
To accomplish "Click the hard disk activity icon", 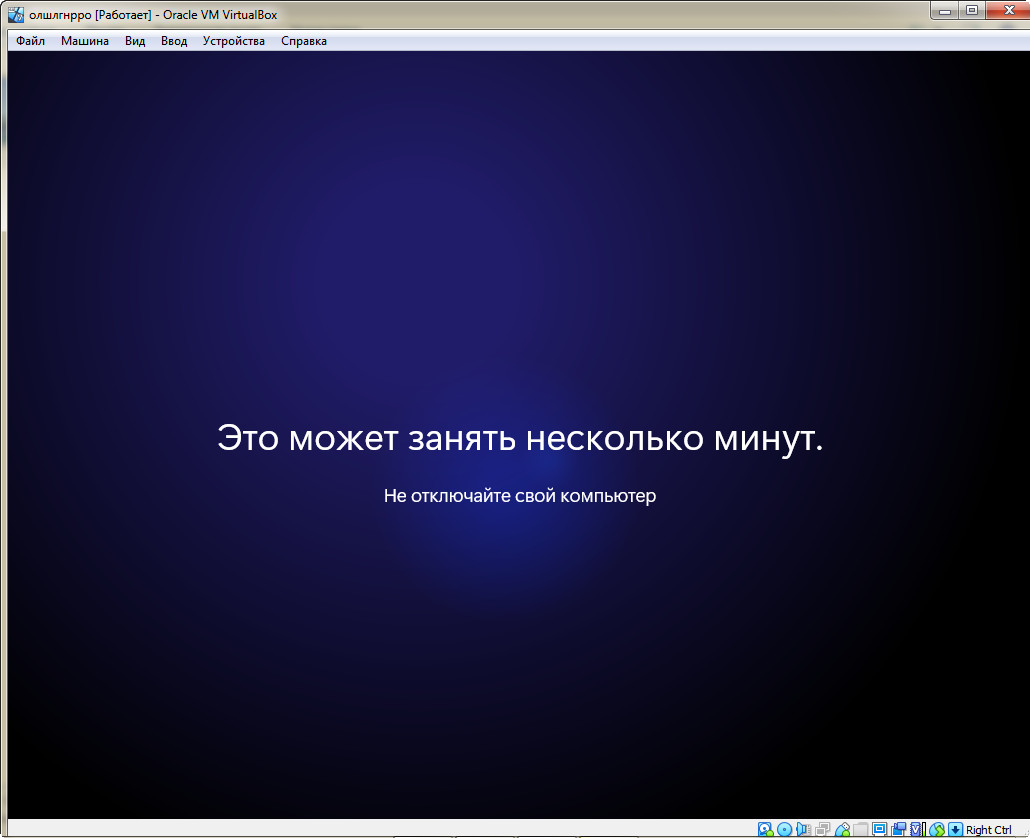I will [x=764, y=829].
